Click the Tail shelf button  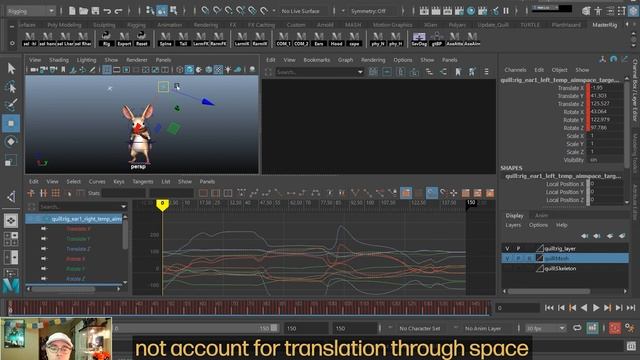183,38
